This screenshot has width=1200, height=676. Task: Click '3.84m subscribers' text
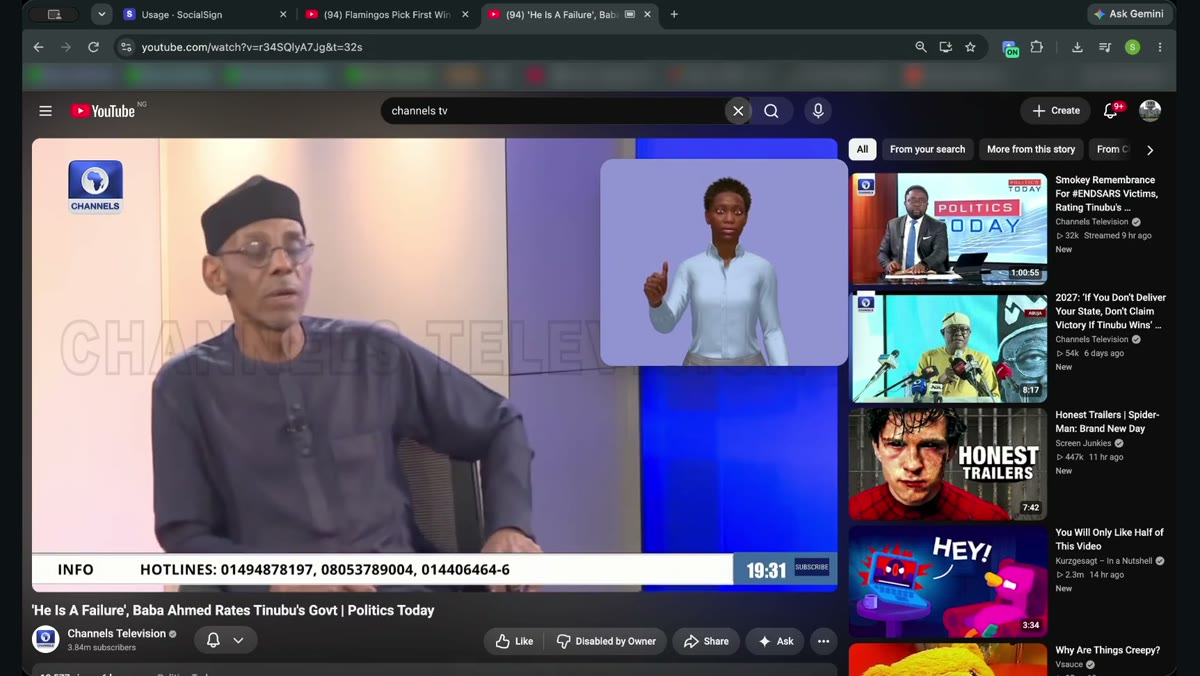point(101,648)
